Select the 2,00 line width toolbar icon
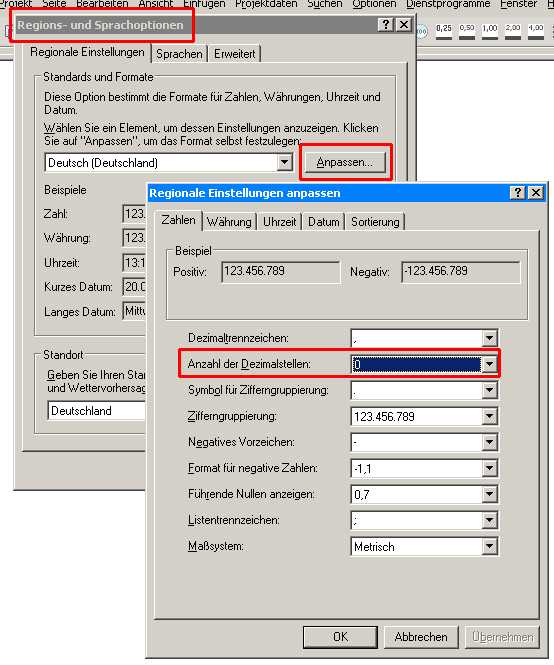This screenshot has height=665, width=554. pyautogui.click(x=512, y=31)
